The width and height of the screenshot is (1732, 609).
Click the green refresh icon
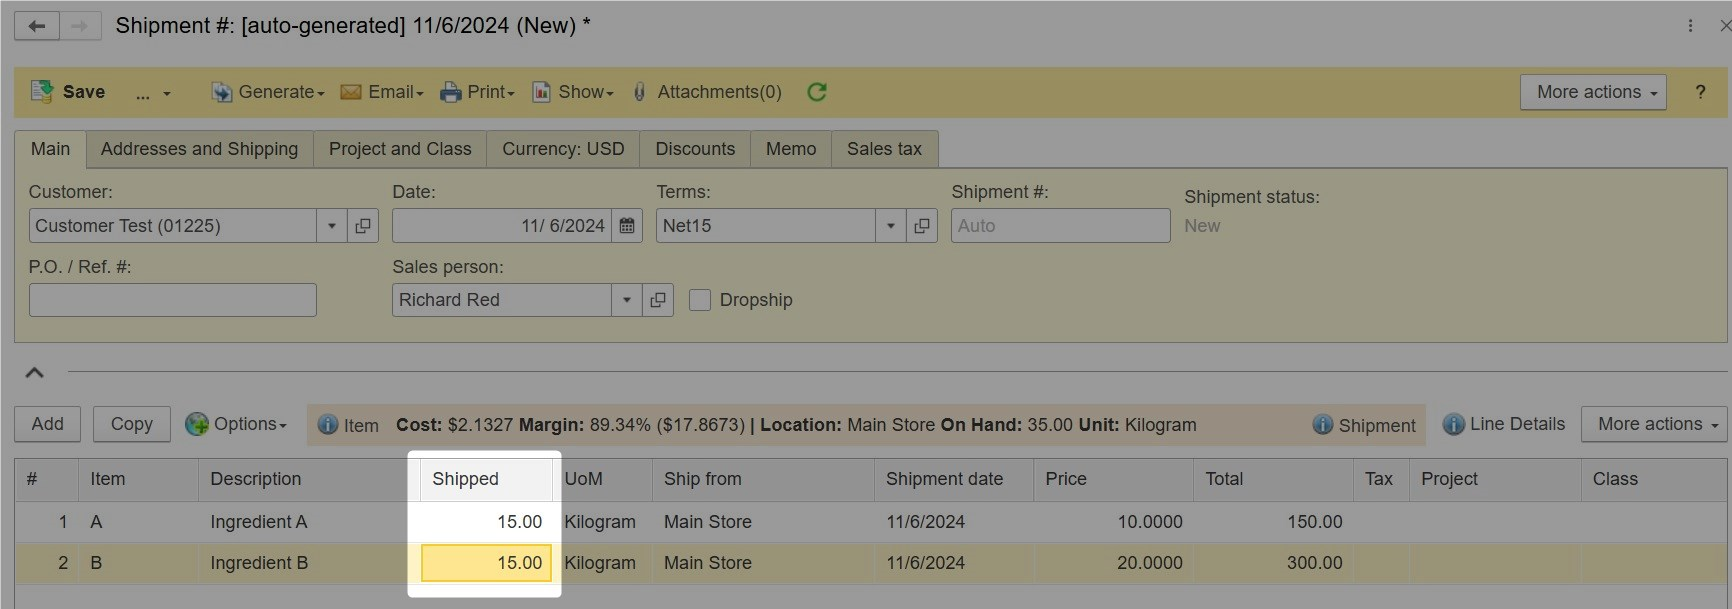pyautogui.click(x=817, y=92)
